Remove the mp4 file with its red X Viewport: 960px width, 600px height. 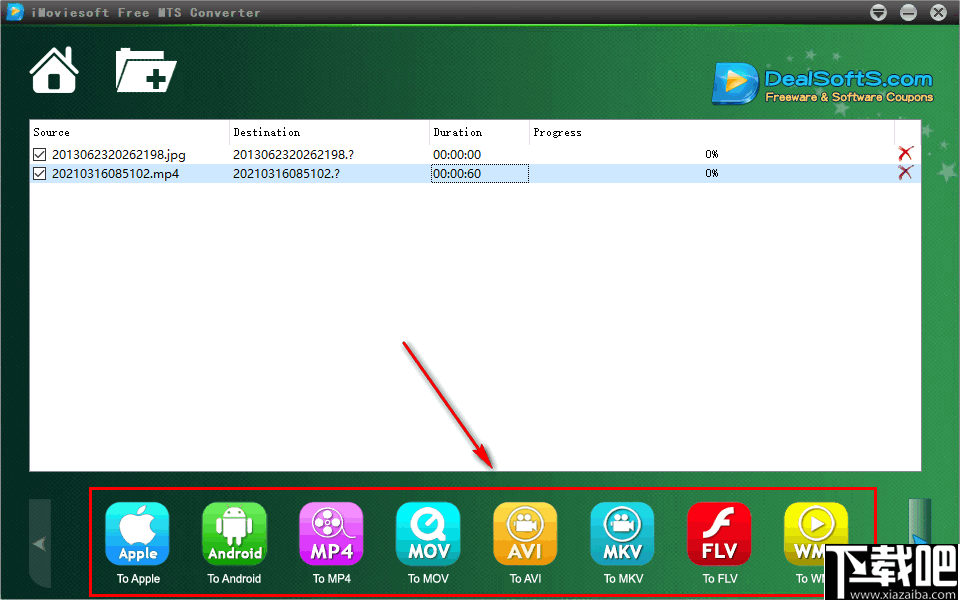pyautogui.click(x=905, y=172)
